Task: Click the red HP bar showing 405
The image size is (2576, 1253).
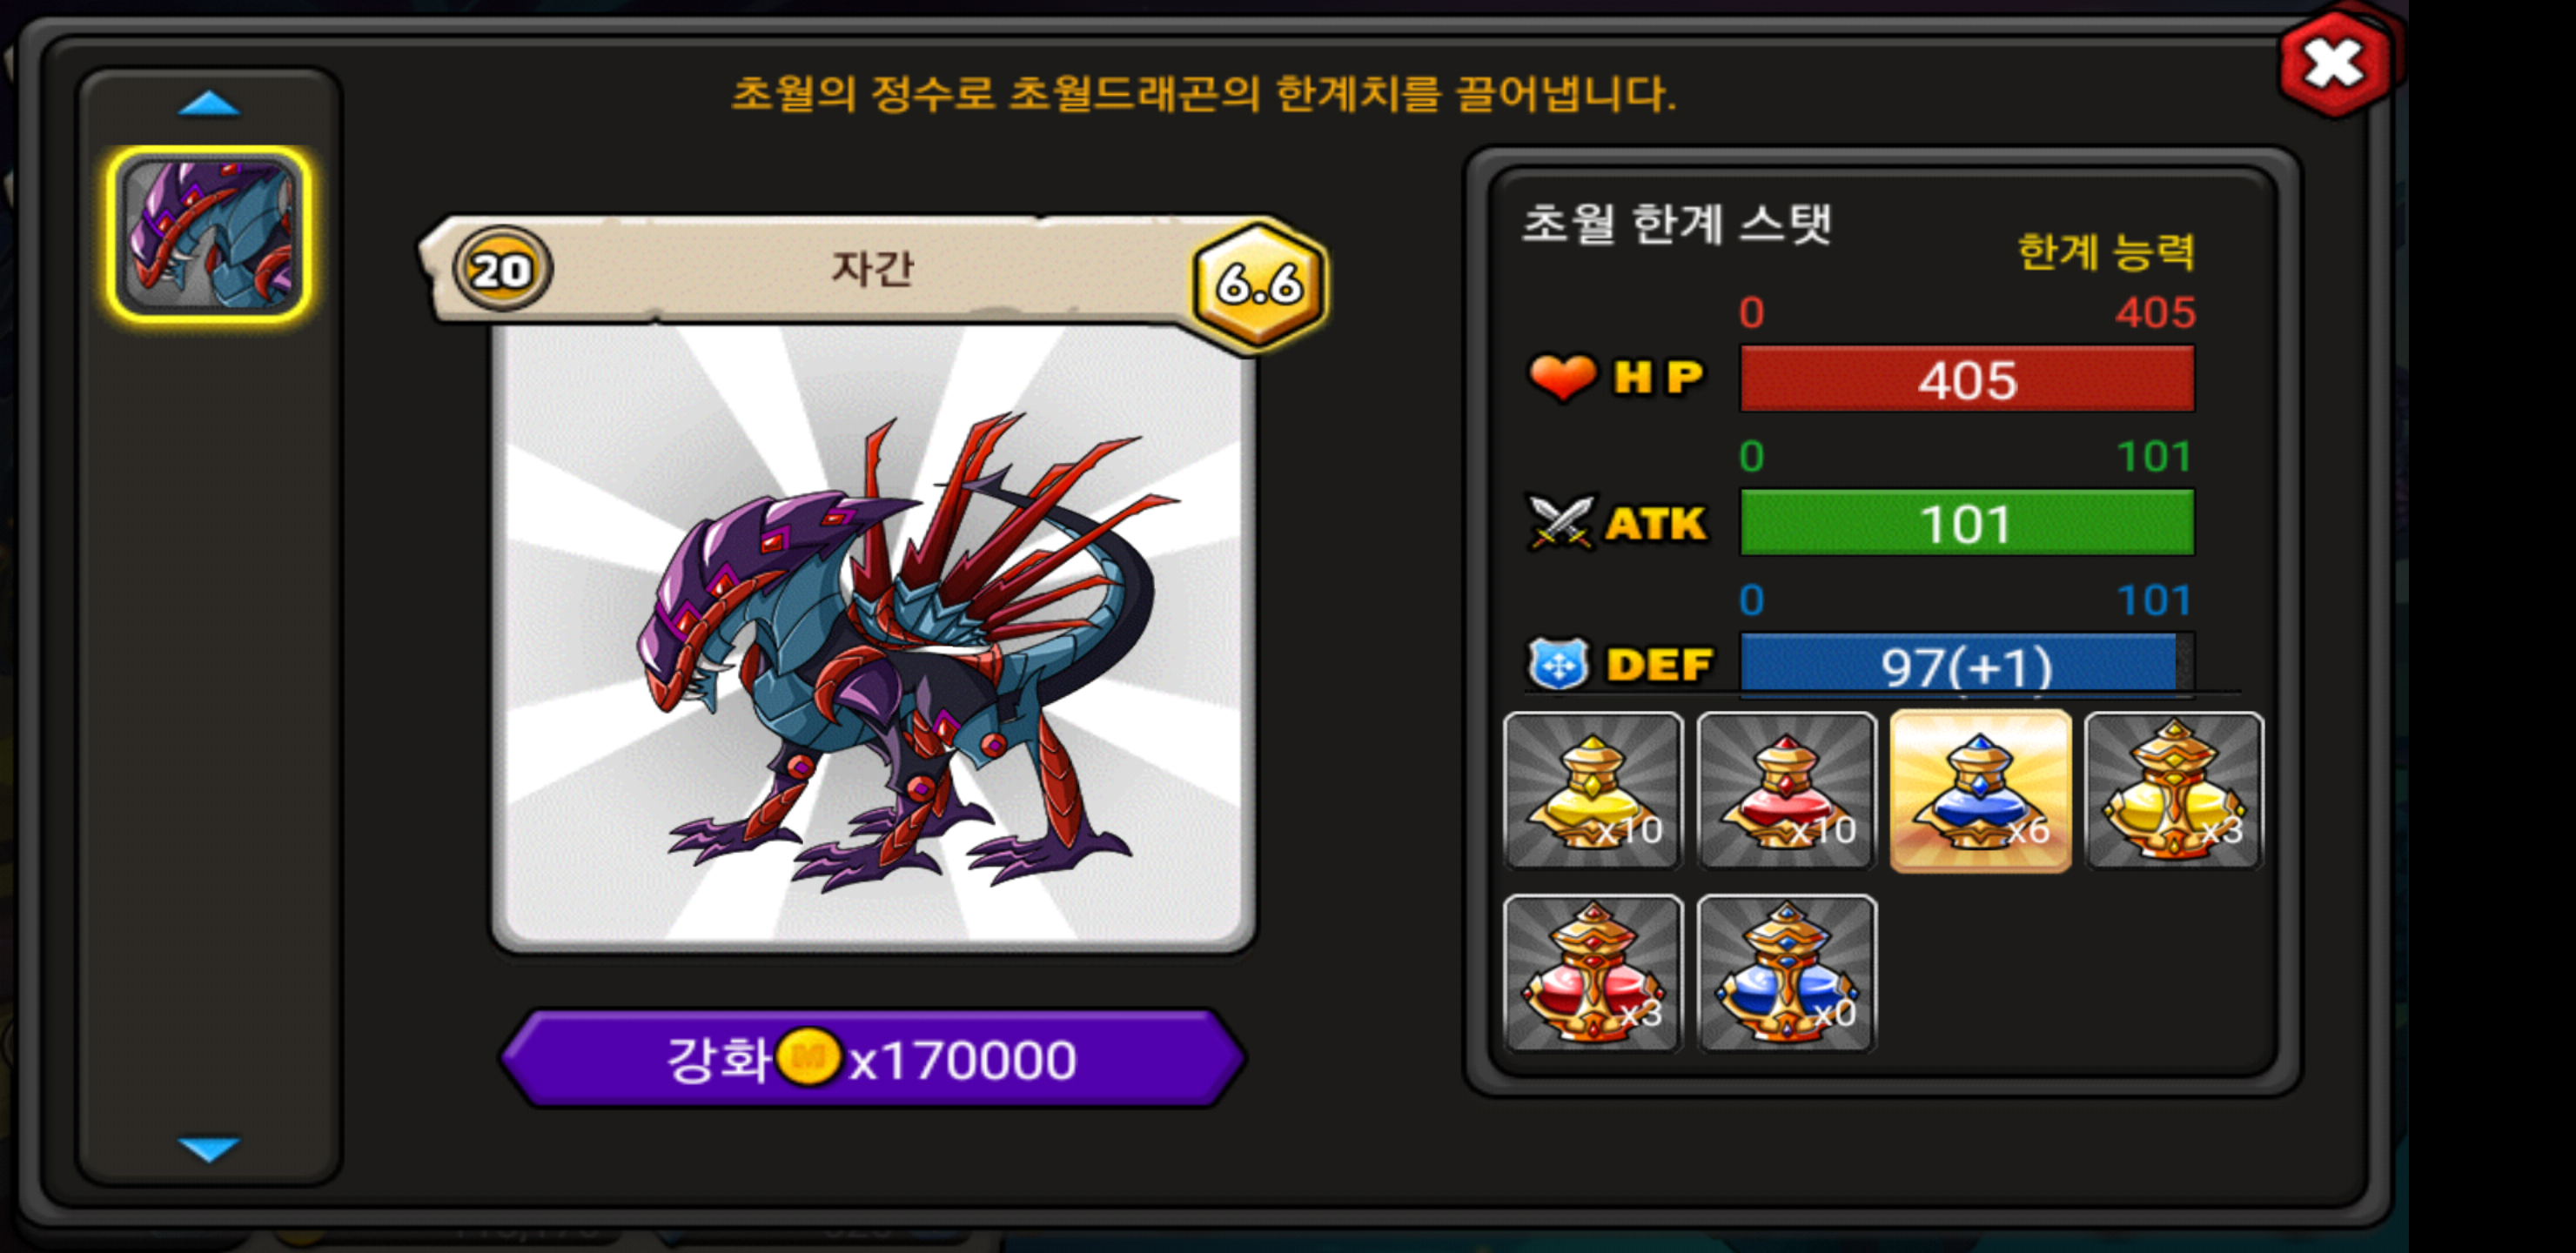Action: (x=1967, y=379)
